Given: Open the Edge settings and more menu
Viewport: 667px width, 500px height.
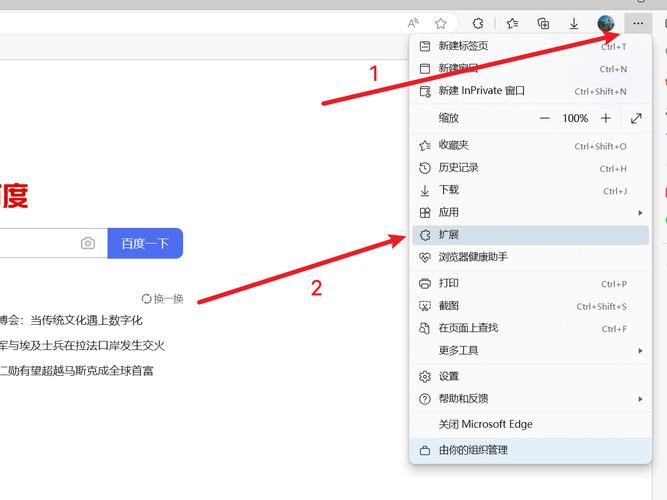Looking at the screenshot, I should (x=638, y=23).
